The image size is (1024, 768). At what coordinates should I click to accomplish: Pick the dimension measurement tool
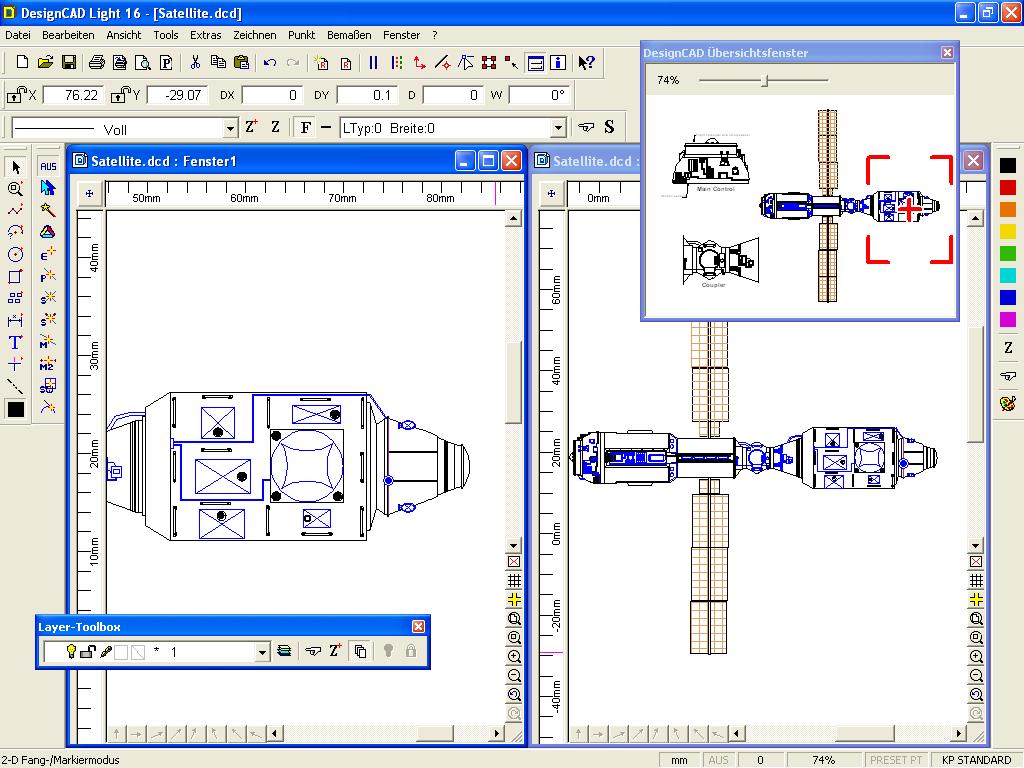coord(14,320)
